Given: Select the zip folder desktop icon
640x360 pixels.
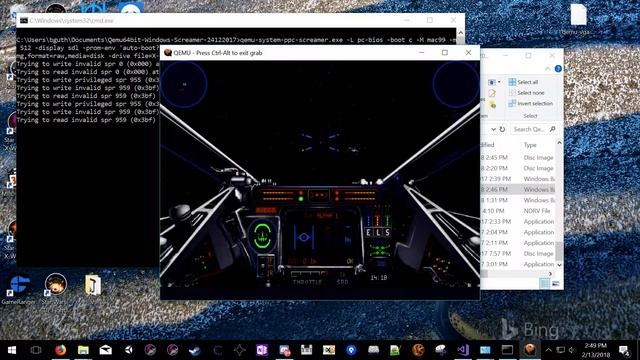Looking at the screenshot, I should tap(93, 285).
